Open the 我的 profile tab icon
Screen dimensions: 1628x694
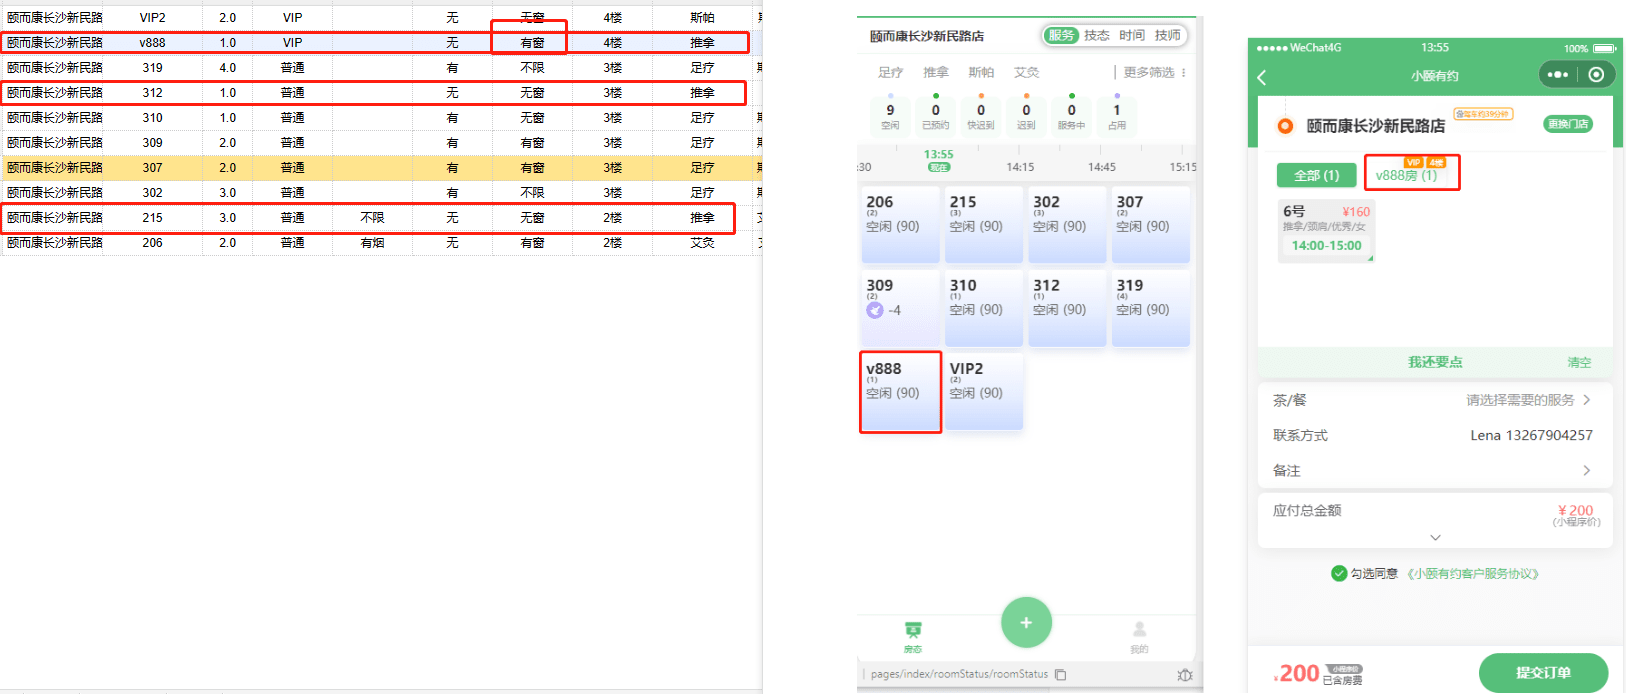[x=1139, y=630]
